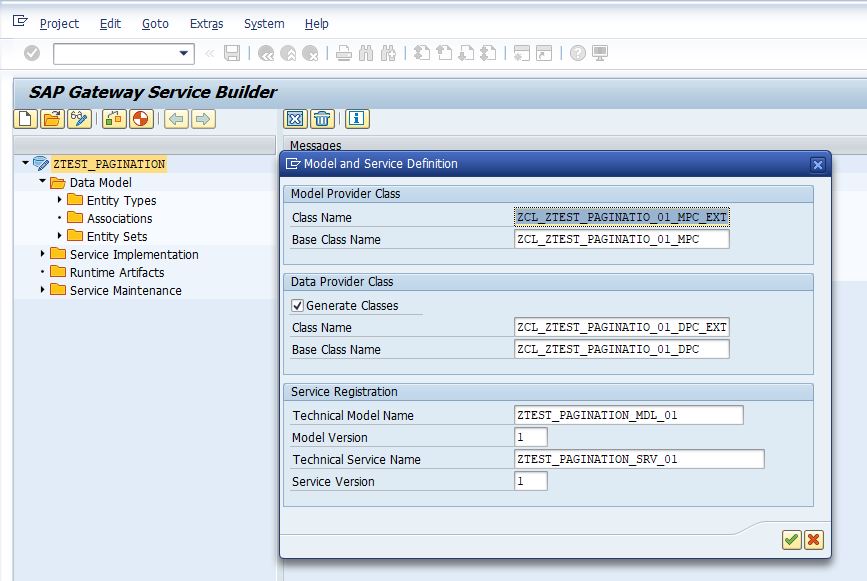Click the Next Page icon
This screenshot has width=867, height=581.
[466, 53]
